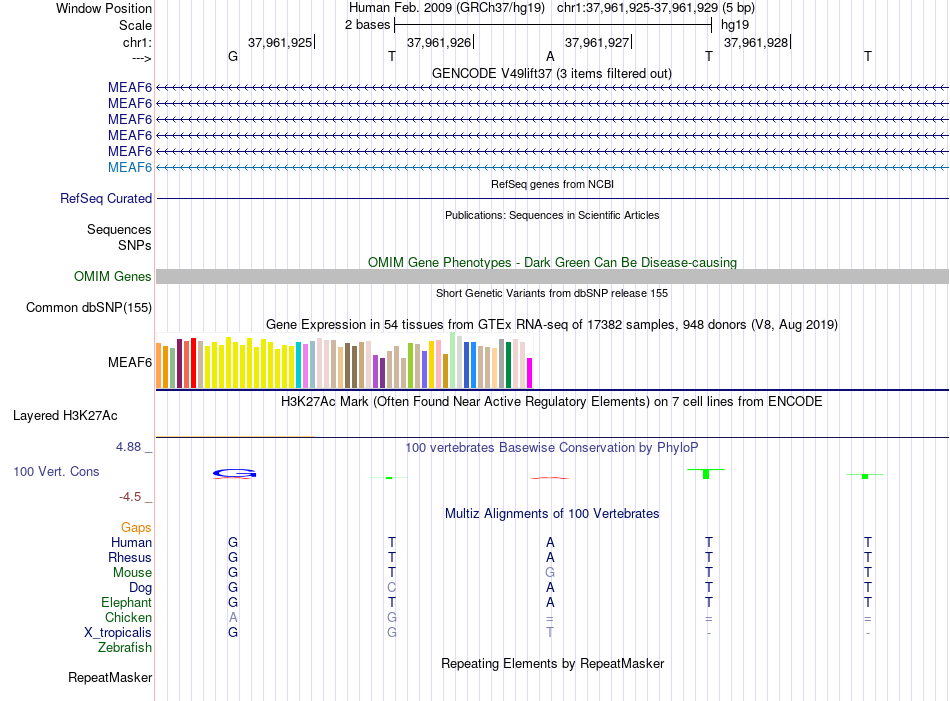950x701 pixels.
Task: Click the magenta last bar in GTEx chart
Action: click(530, 373)
